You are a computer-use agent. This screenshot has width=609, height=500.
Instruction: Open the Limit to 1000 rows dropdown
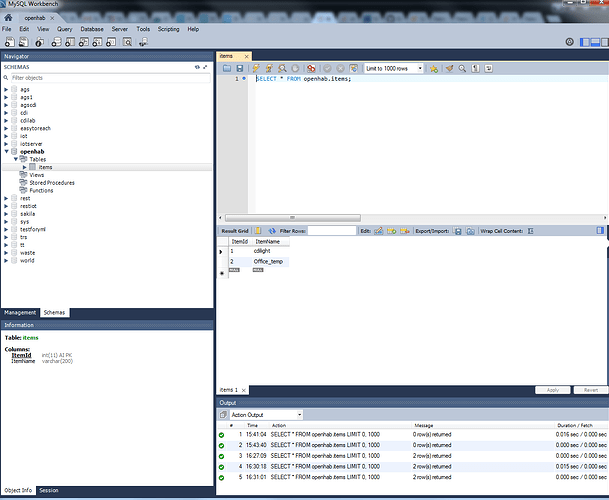coord(394,69)
